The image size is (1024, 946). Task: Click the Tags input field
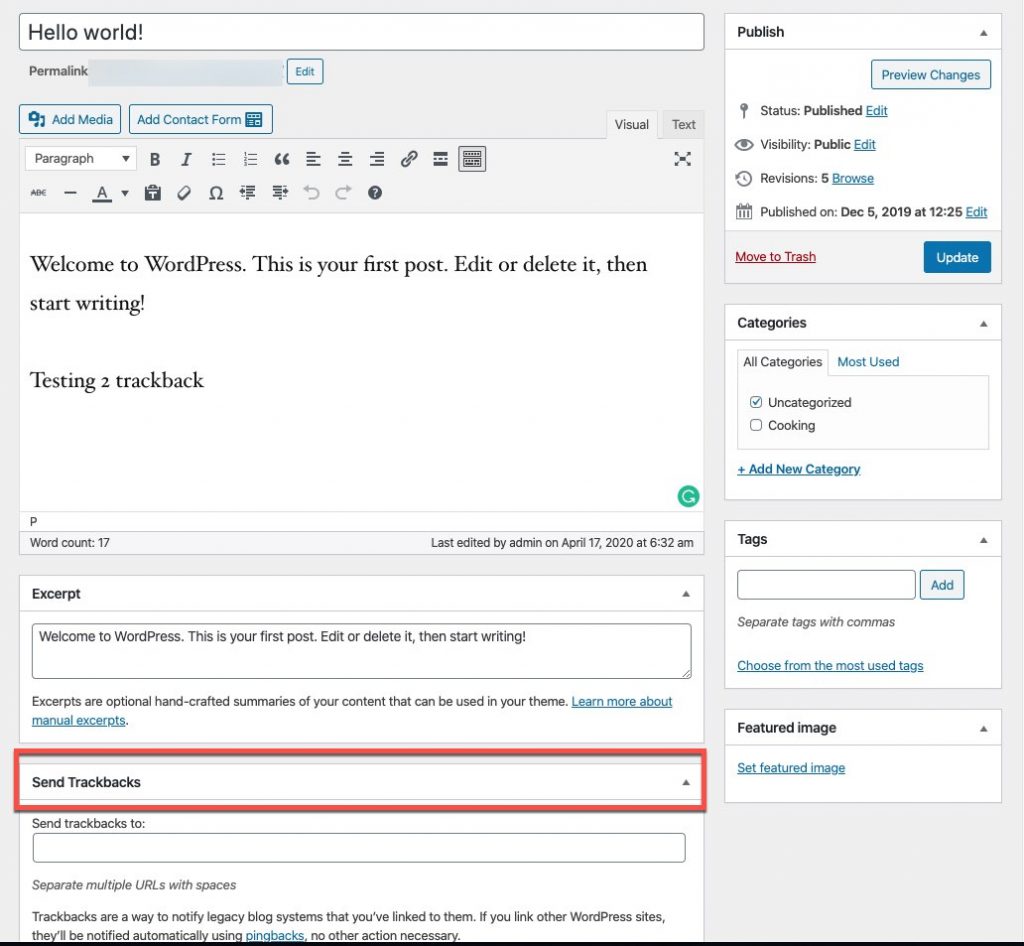[826, 585]
